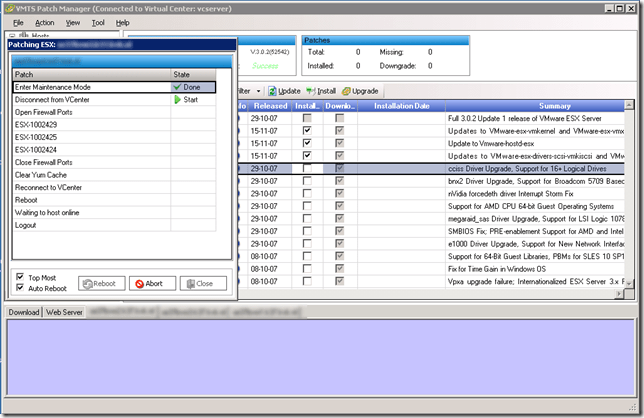Select the Reconnect to VCenter step
This screenshot has width=644, height=418.
pos(114,187)
